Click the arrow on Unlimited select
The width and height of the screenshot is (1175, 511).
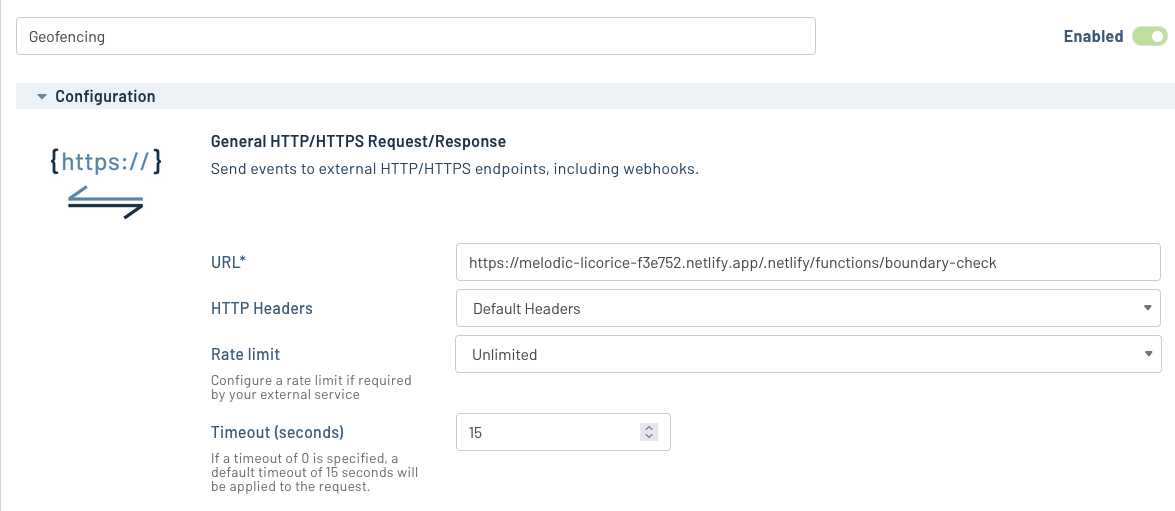click(1147, 354)
